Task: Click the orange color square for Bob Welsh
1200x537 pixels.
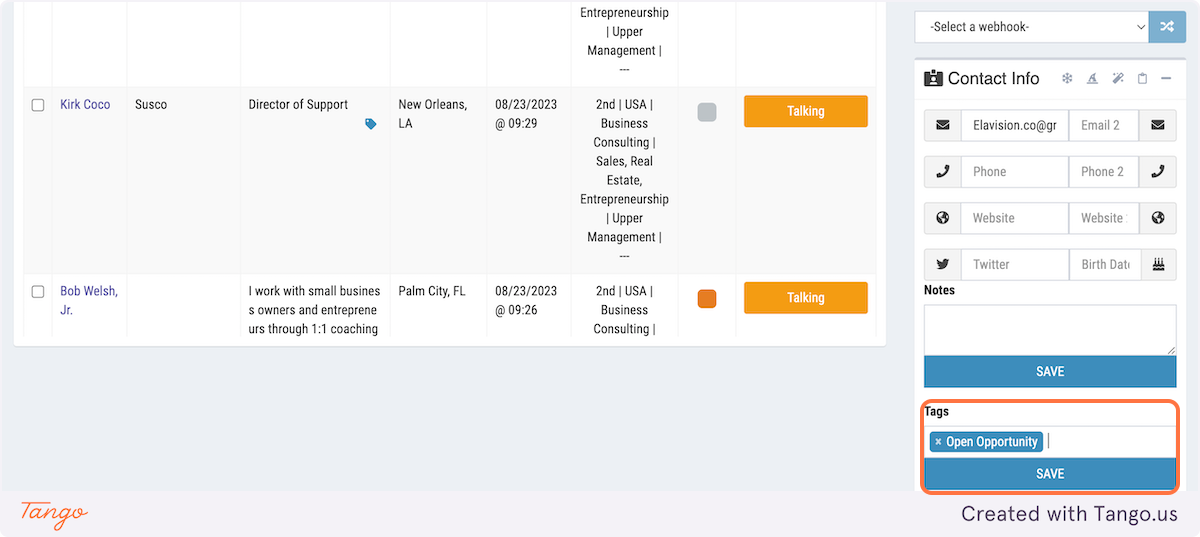Action: (707, 298)
